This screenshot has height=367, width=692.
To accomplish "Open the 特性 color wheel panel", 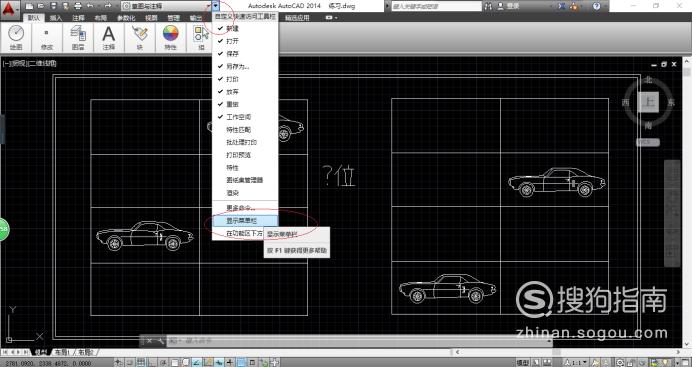I will [170, 37].
